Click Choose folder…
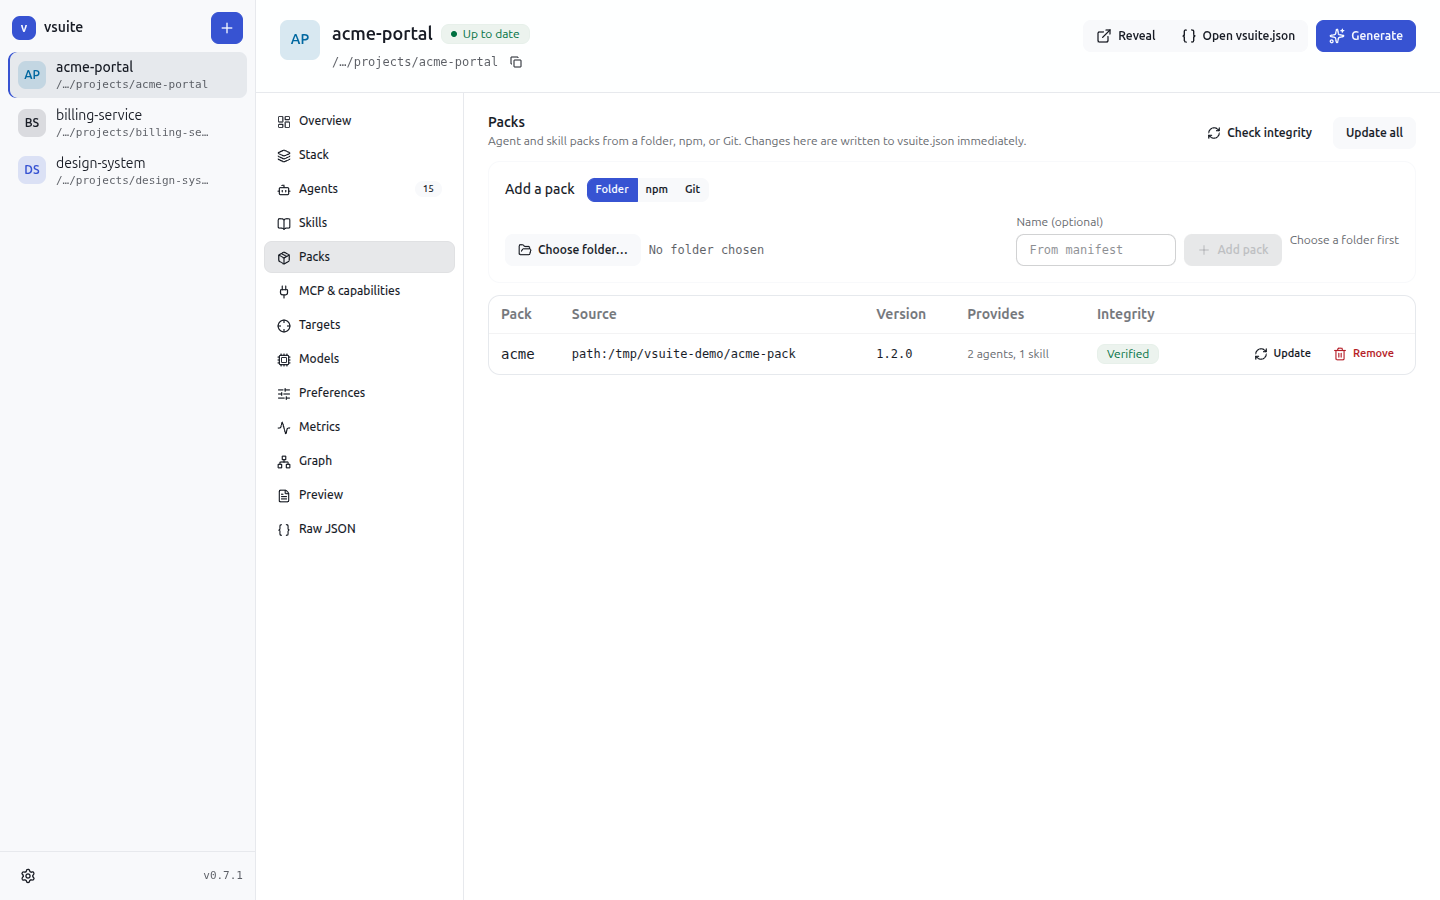The width and height of the screenshot is (1440, 900). (573, 250)
